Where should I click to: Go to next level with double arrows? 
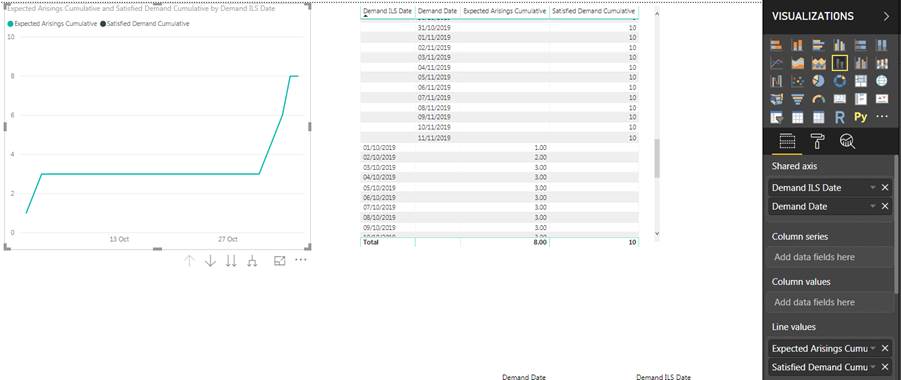(231, 261)
